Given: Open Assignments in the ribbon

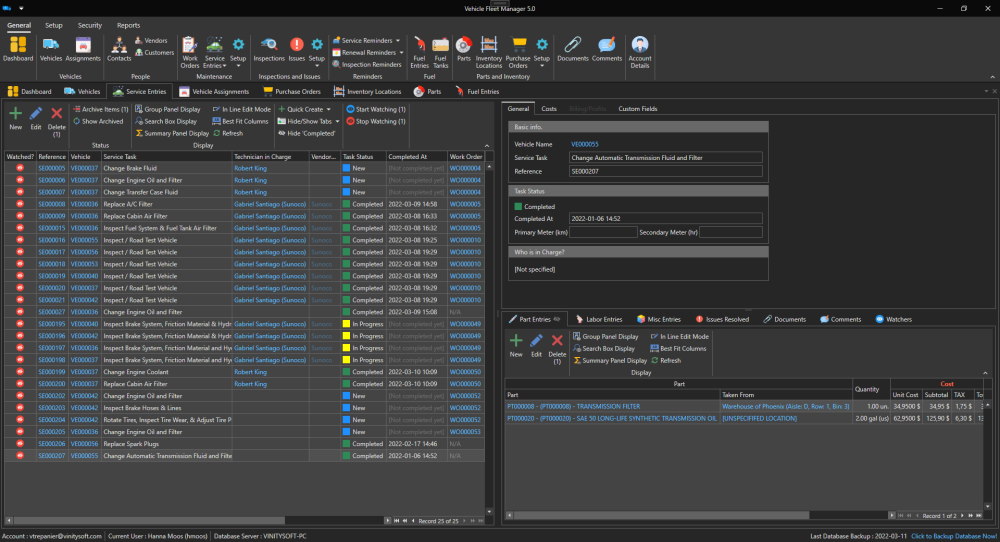Looking at the screenshot, I should (x=83, y=49).
